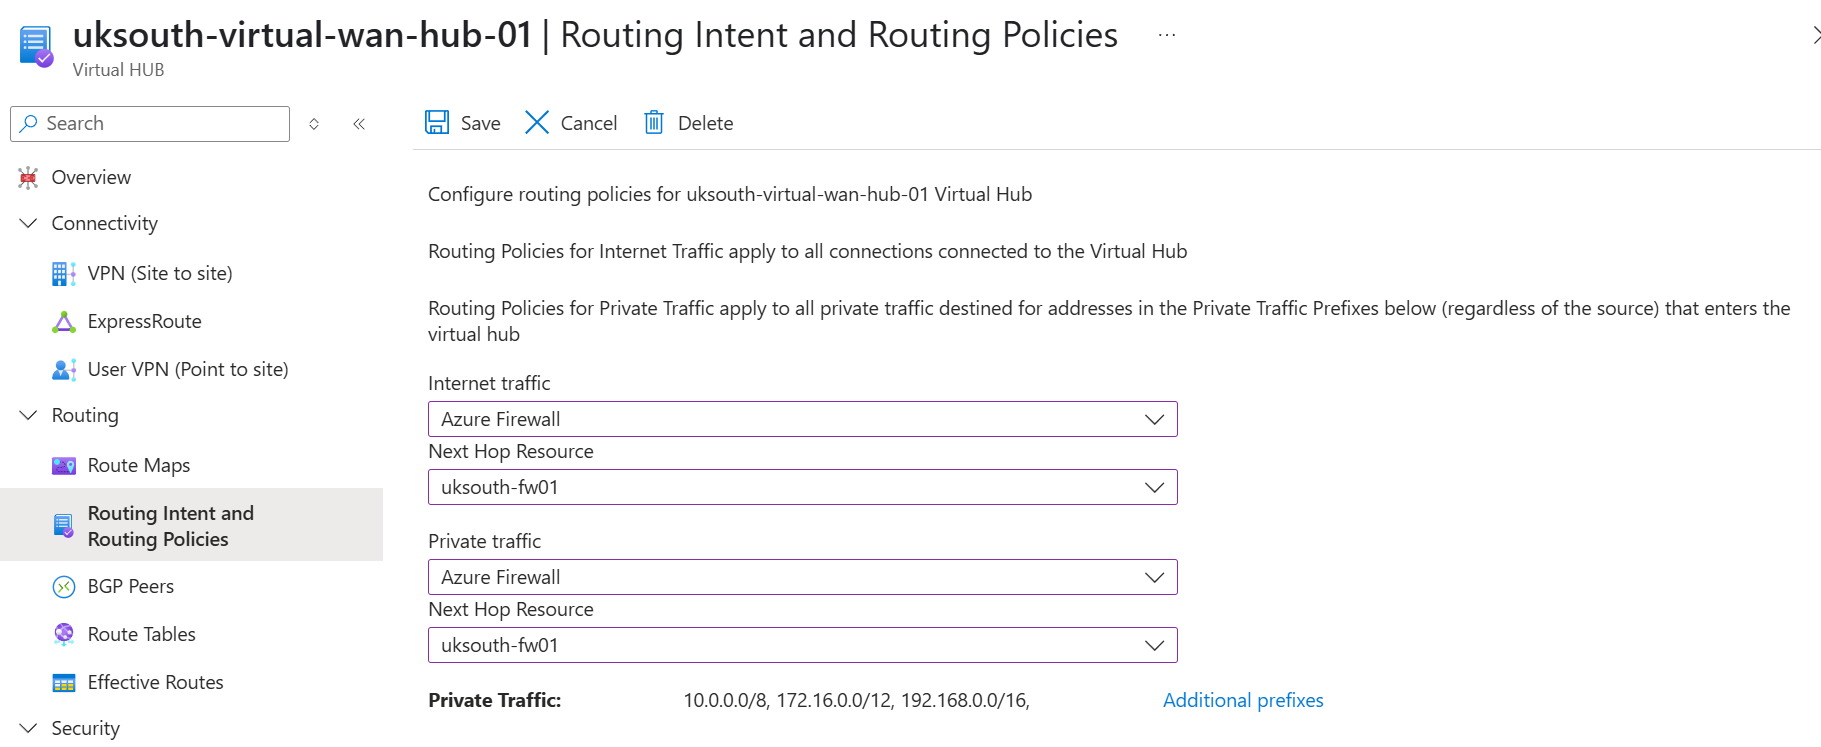Collapse the sidebar with double chevron

359,124
